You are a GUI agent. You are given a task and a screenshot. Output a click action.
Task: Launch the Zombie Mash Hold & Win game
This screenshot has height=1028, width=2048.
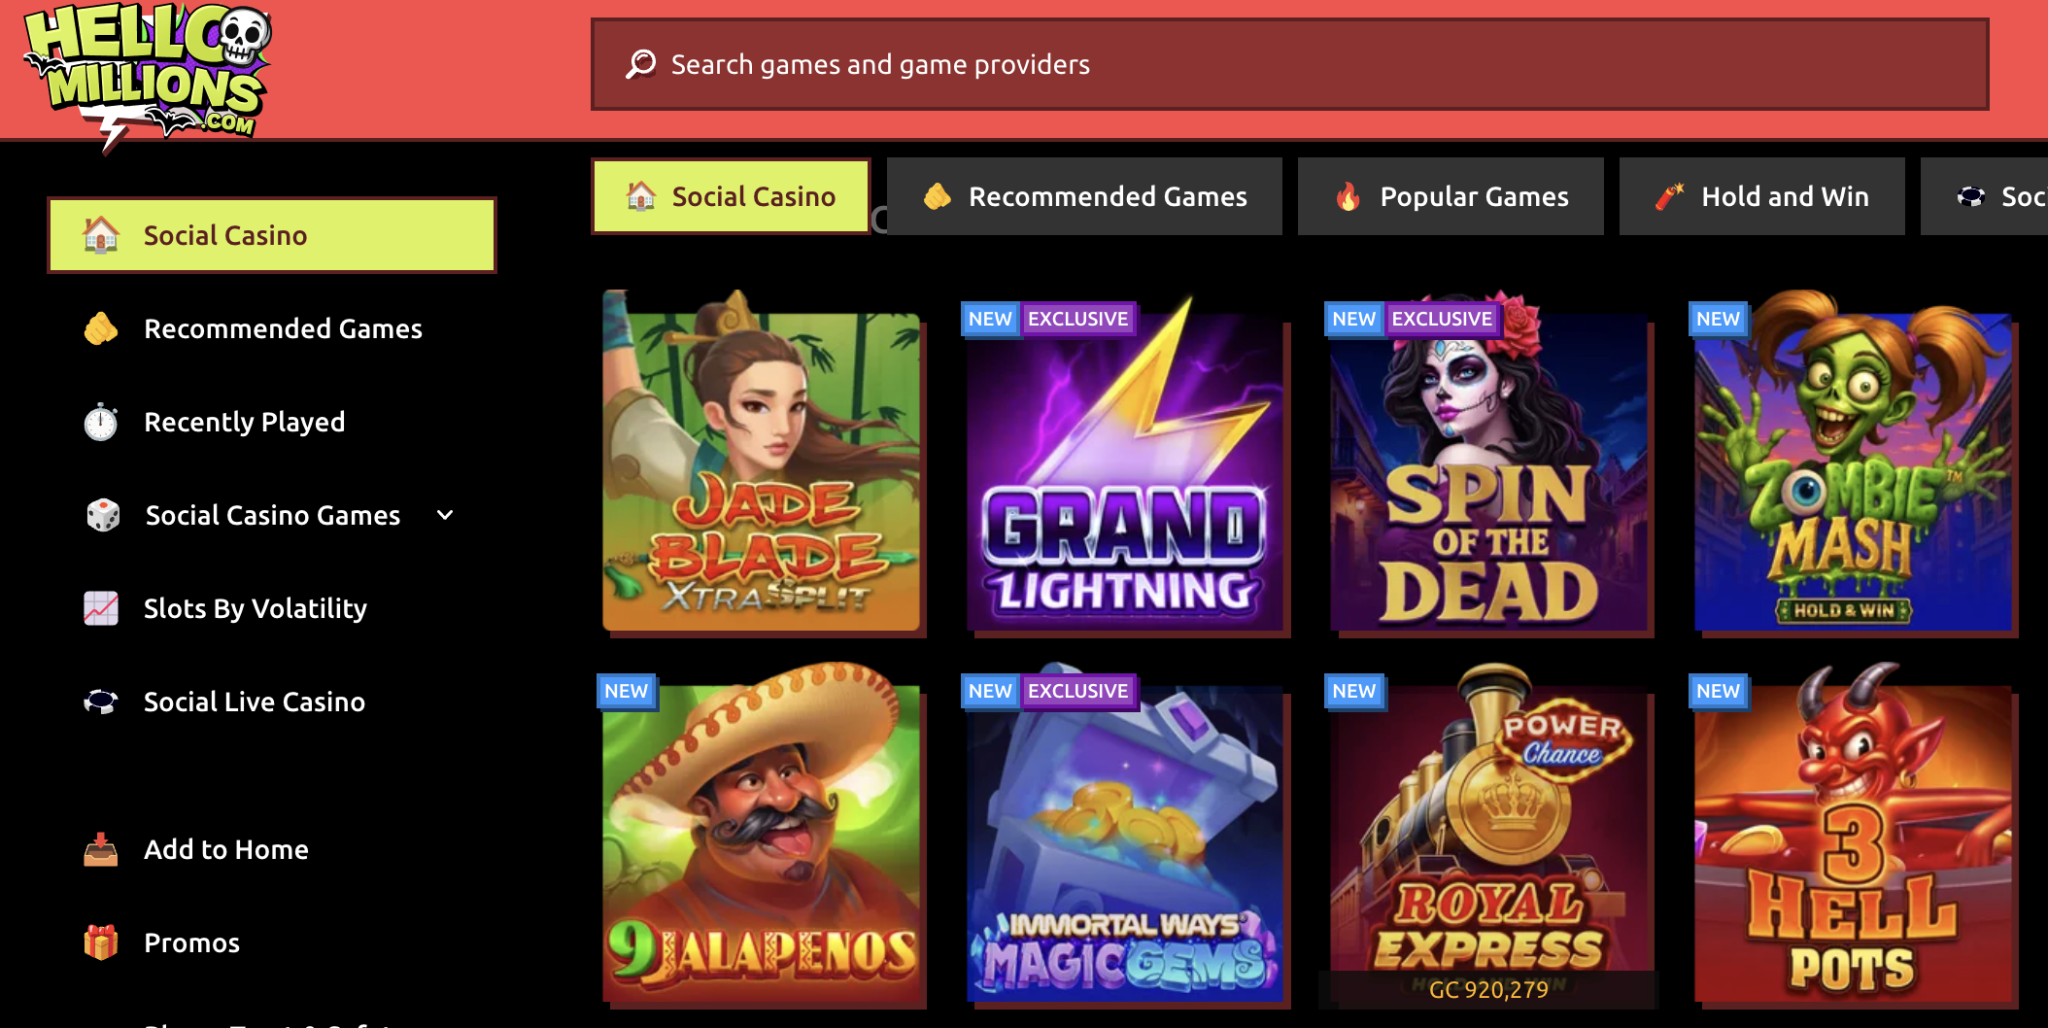1854,462
